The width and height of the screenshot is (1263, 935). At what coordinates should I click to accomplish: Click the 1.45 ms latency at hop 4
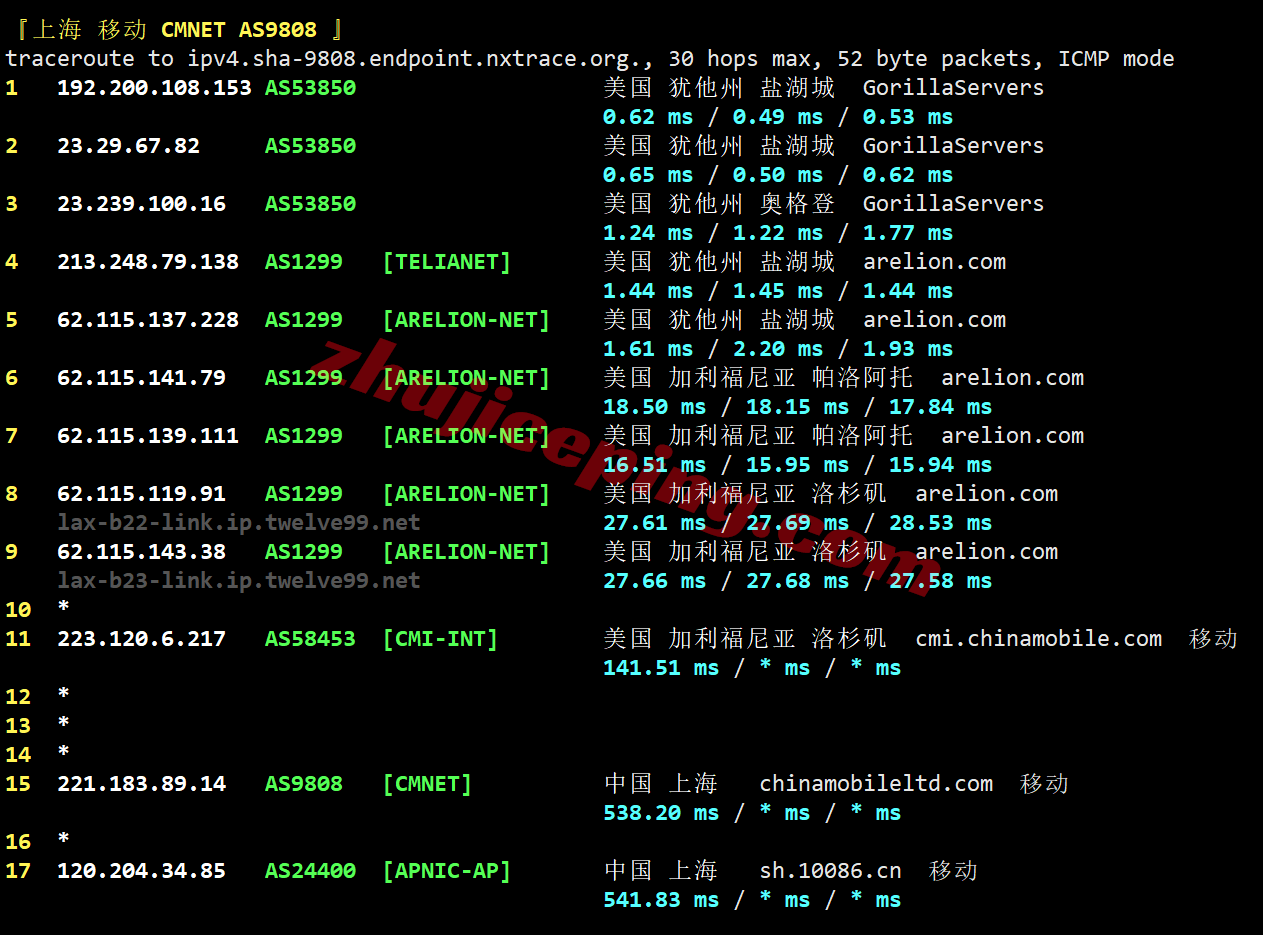[x=778, y=291]
